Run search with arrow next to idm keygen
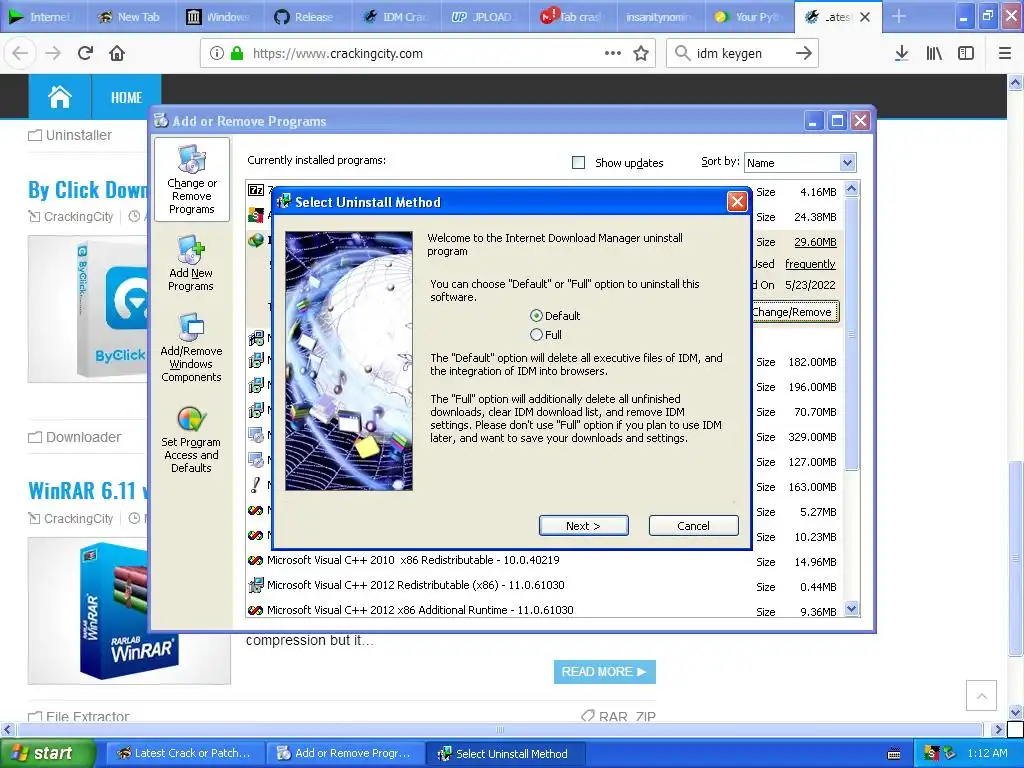This screenshot has height=768, width=1024. 804,54
